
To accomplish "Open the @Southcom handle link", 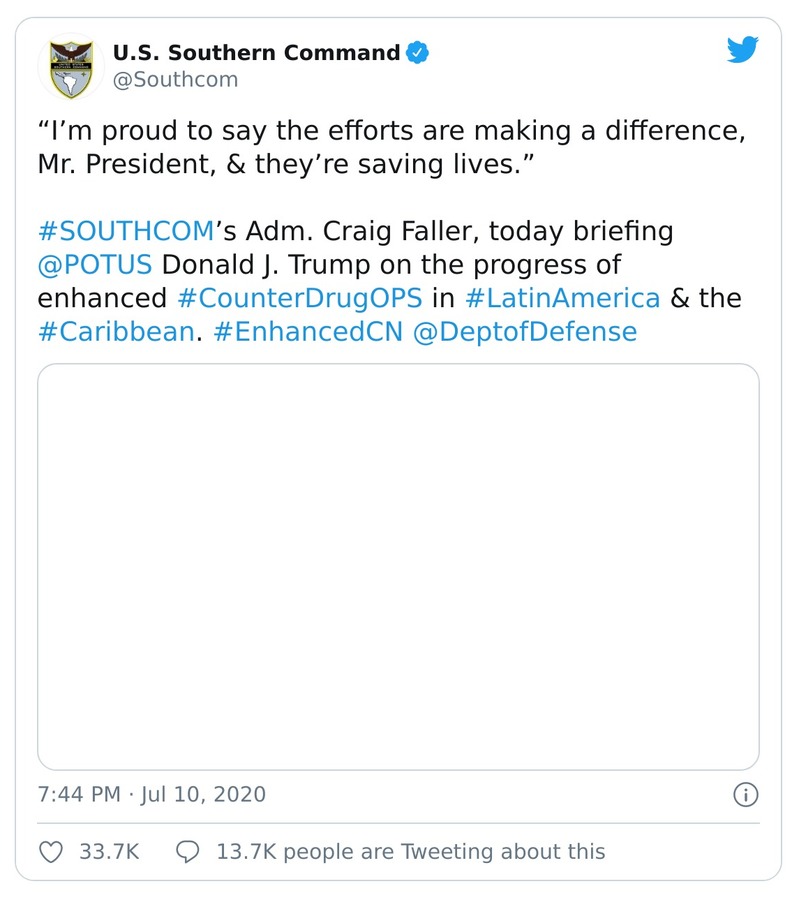I will pyautogui.click(x=175, y=80).
